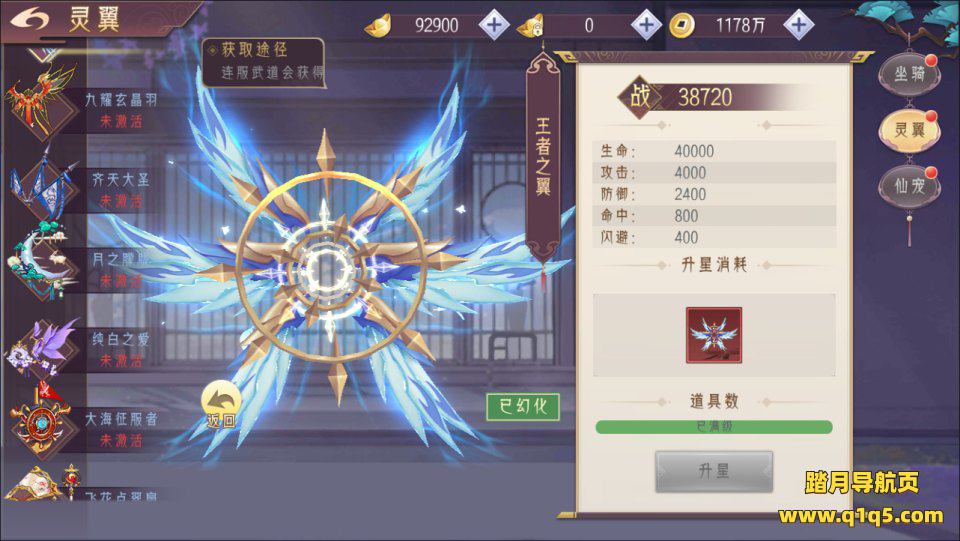Click the 已幻化 button

pos(523,407)
